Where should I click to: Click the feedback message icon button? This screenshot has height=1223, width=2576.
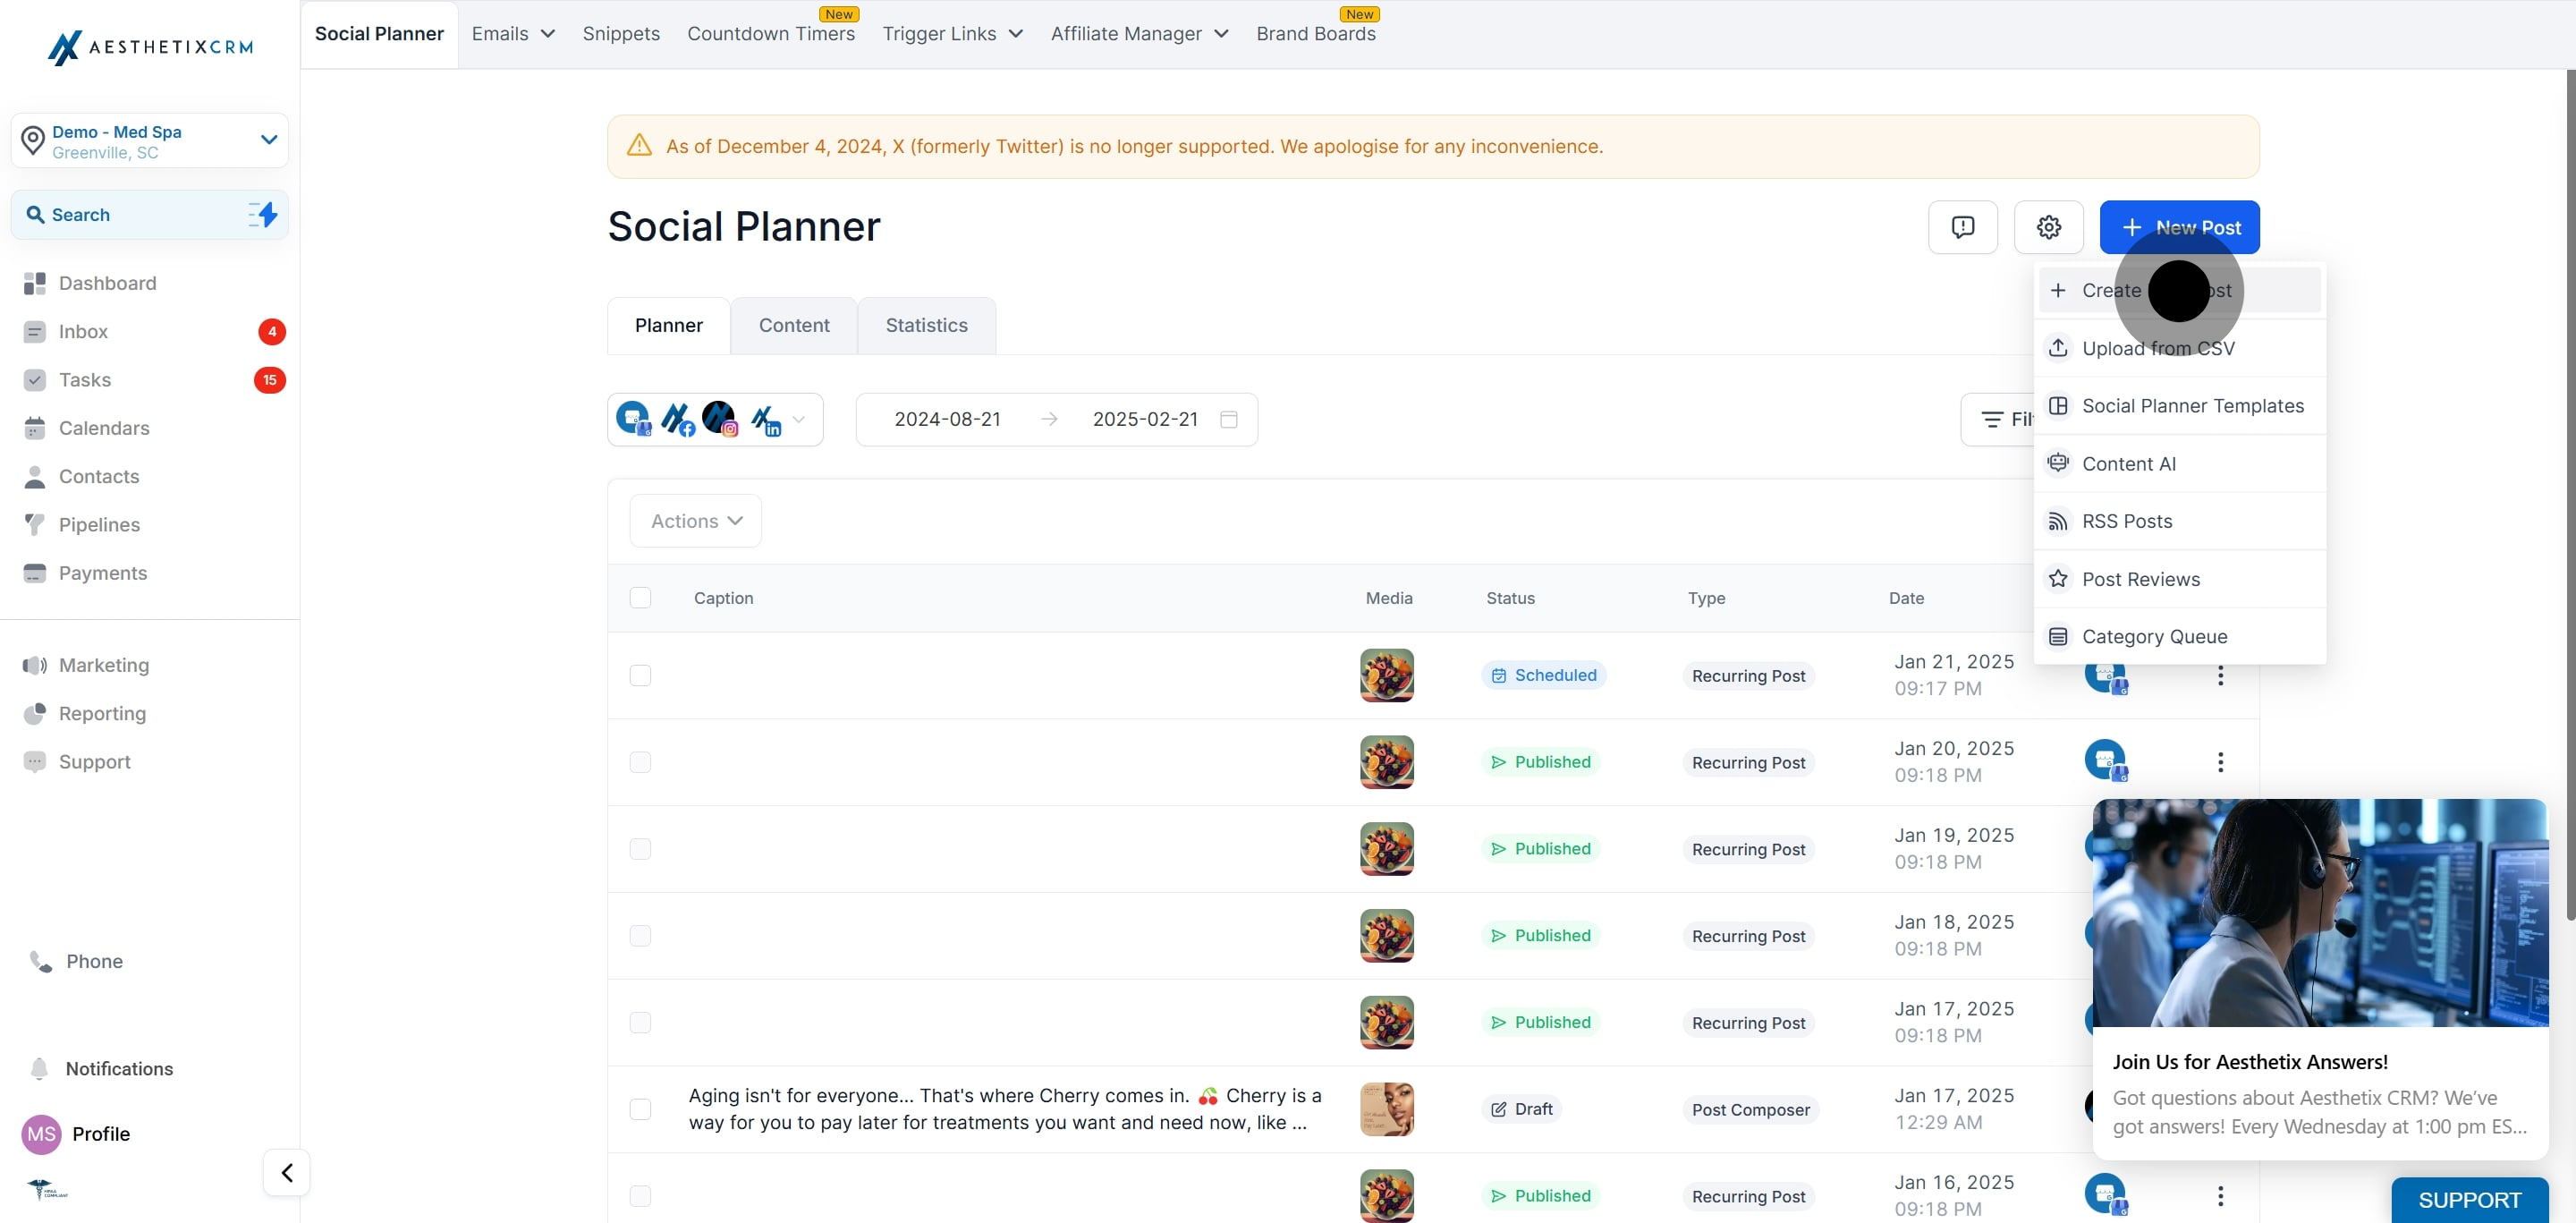(1962, 227)
